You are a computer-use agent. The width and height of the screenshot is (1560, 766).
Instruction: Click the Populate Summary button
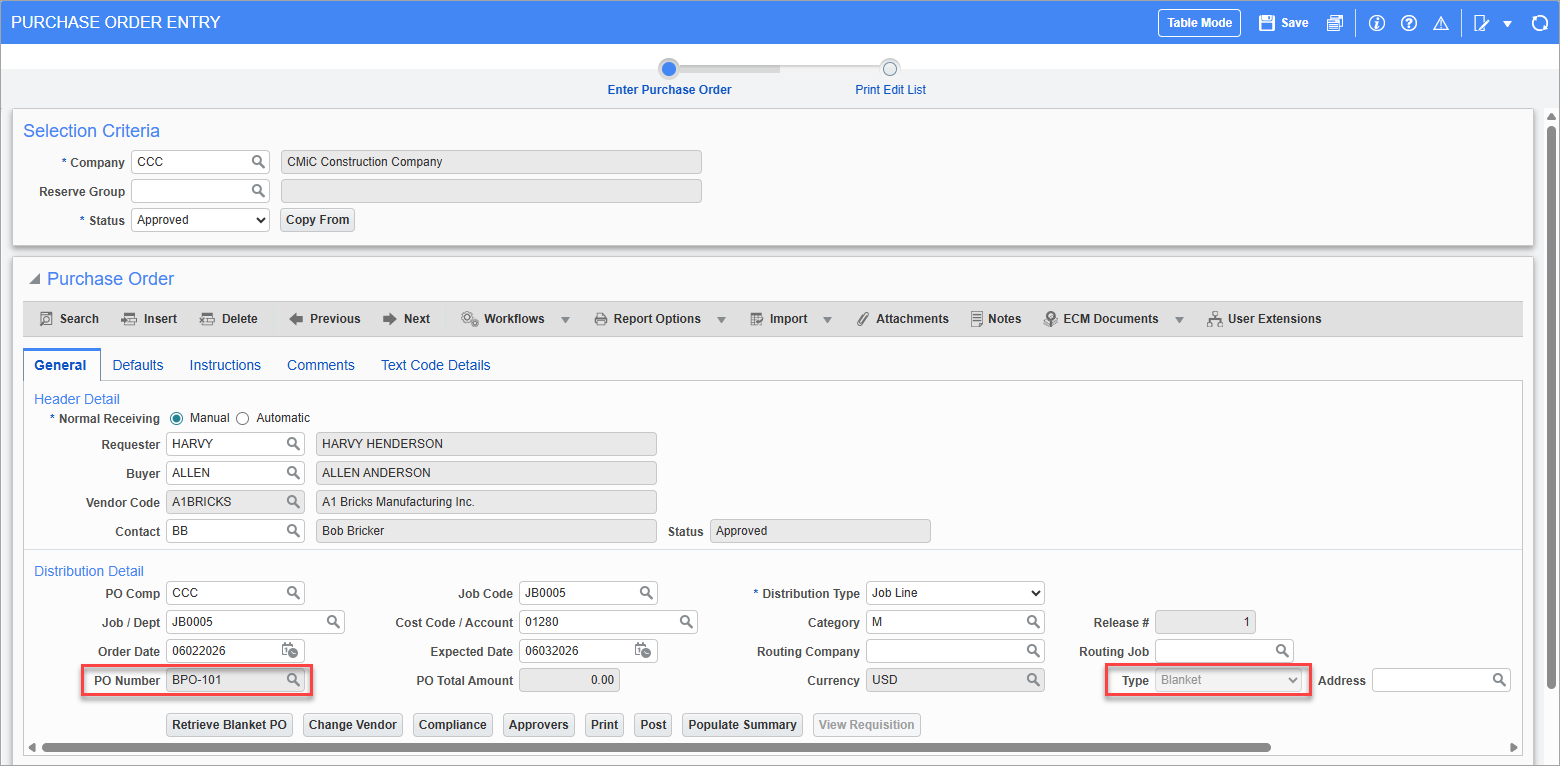pyautogui.click(x=743, y=725)
